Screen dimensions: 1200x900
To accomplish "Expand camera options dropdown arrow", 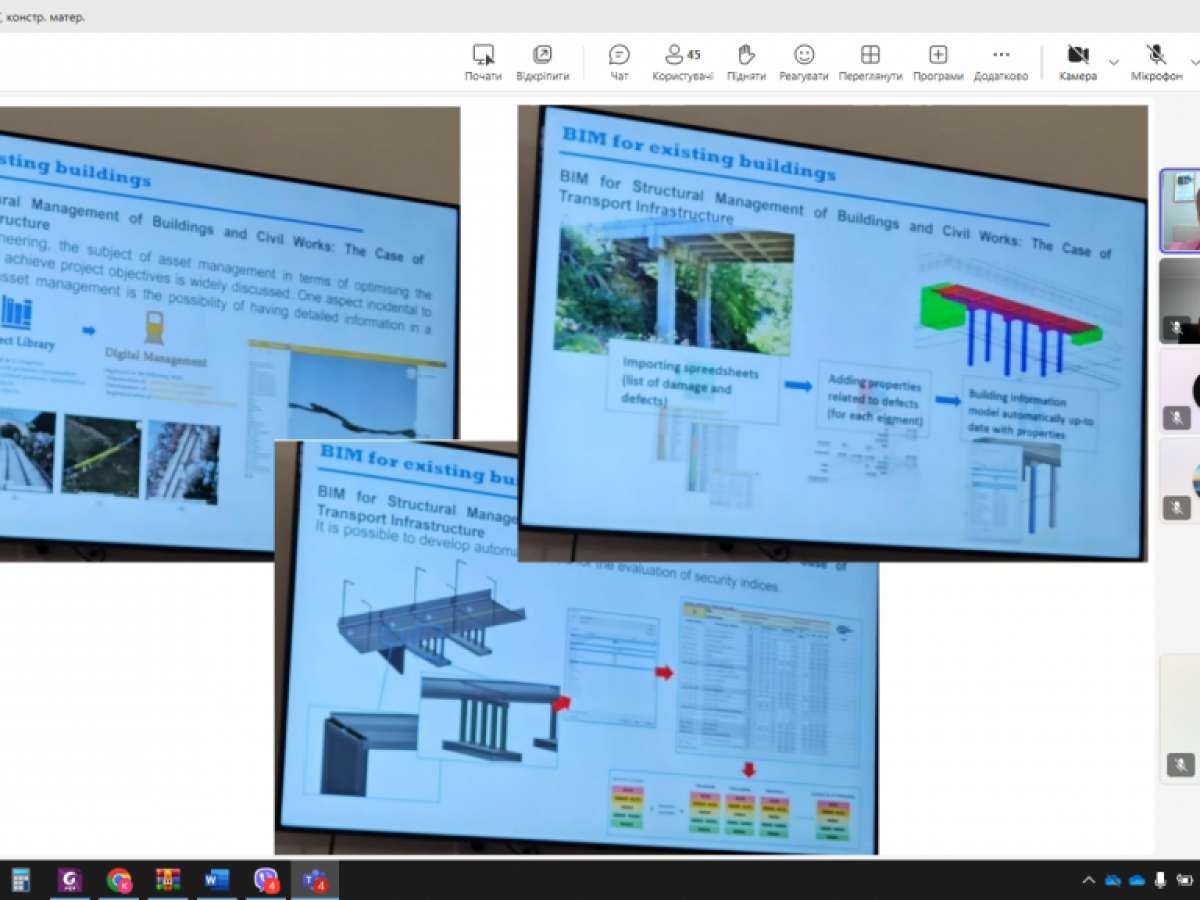I will pyautogui.click(x=1114, y=62).
